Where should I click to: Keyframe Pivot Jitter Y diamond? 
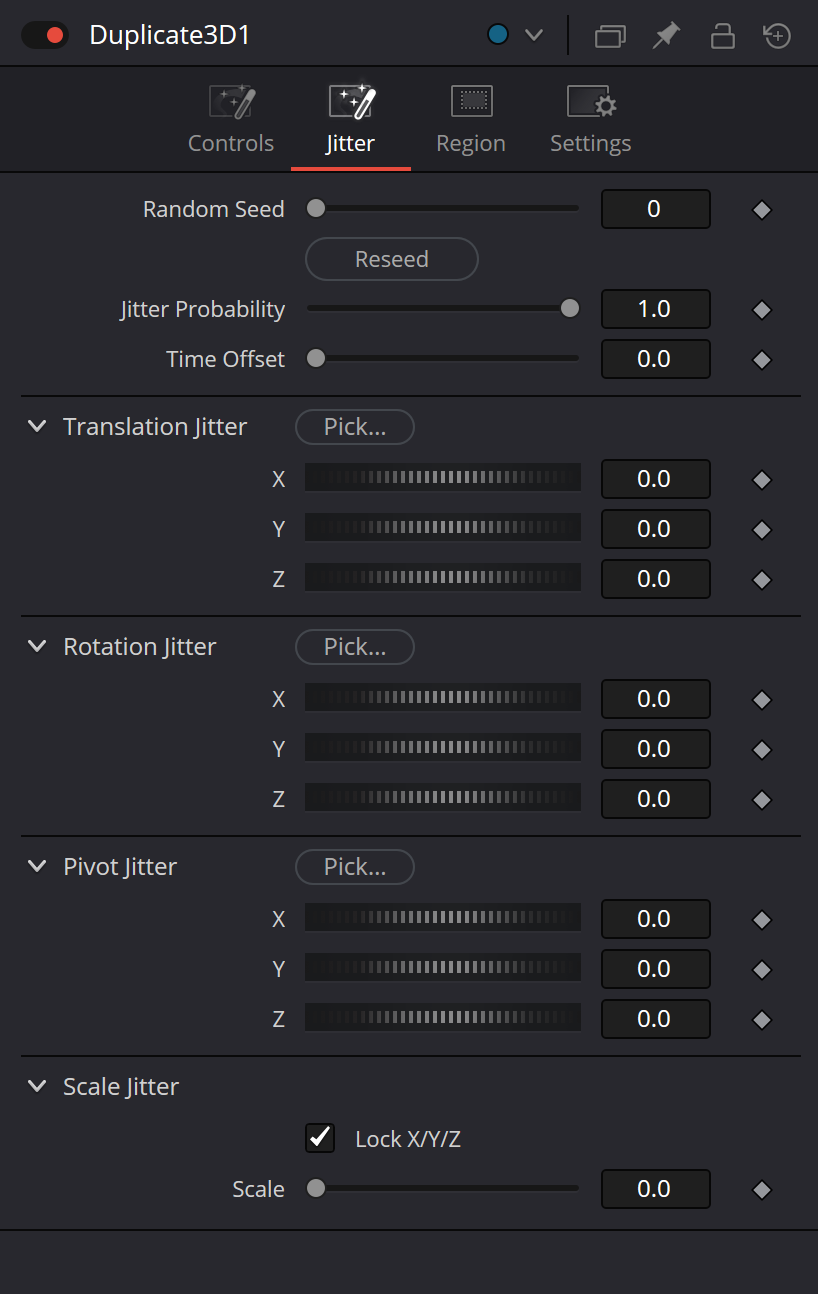(x=762, y=970)
